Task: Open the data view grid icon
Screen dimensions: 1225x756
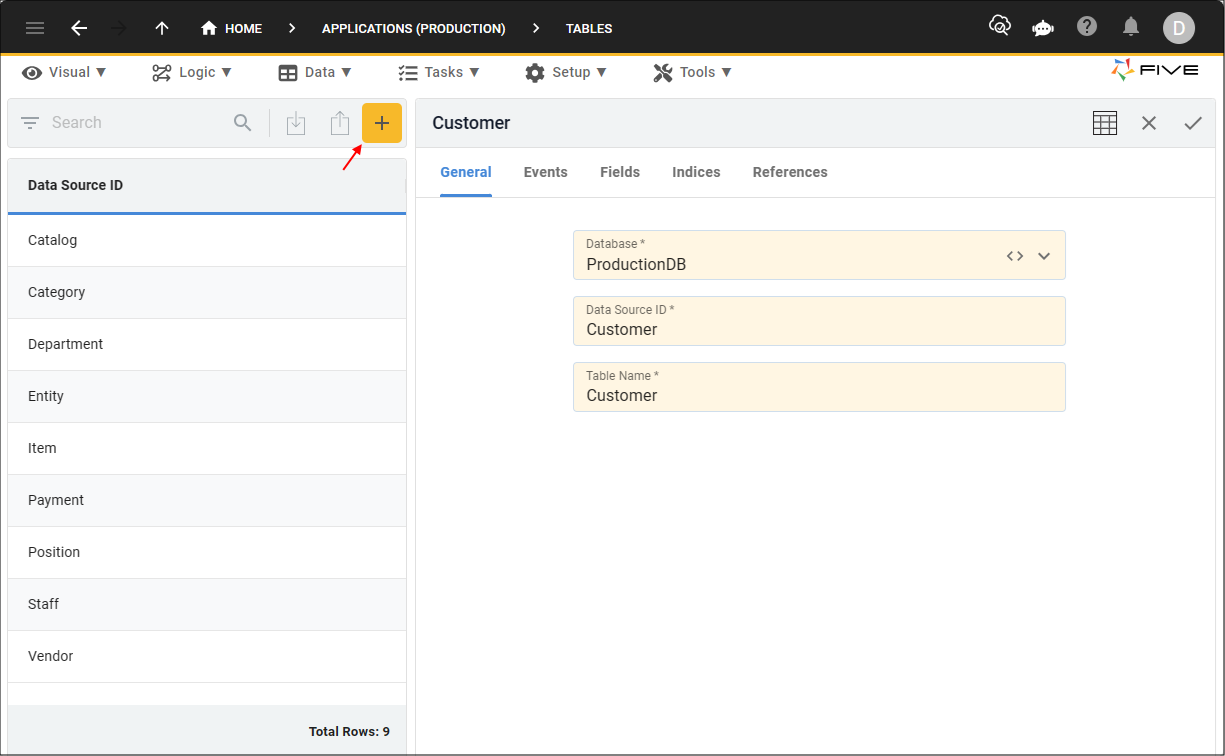Action: [1105, 123]
